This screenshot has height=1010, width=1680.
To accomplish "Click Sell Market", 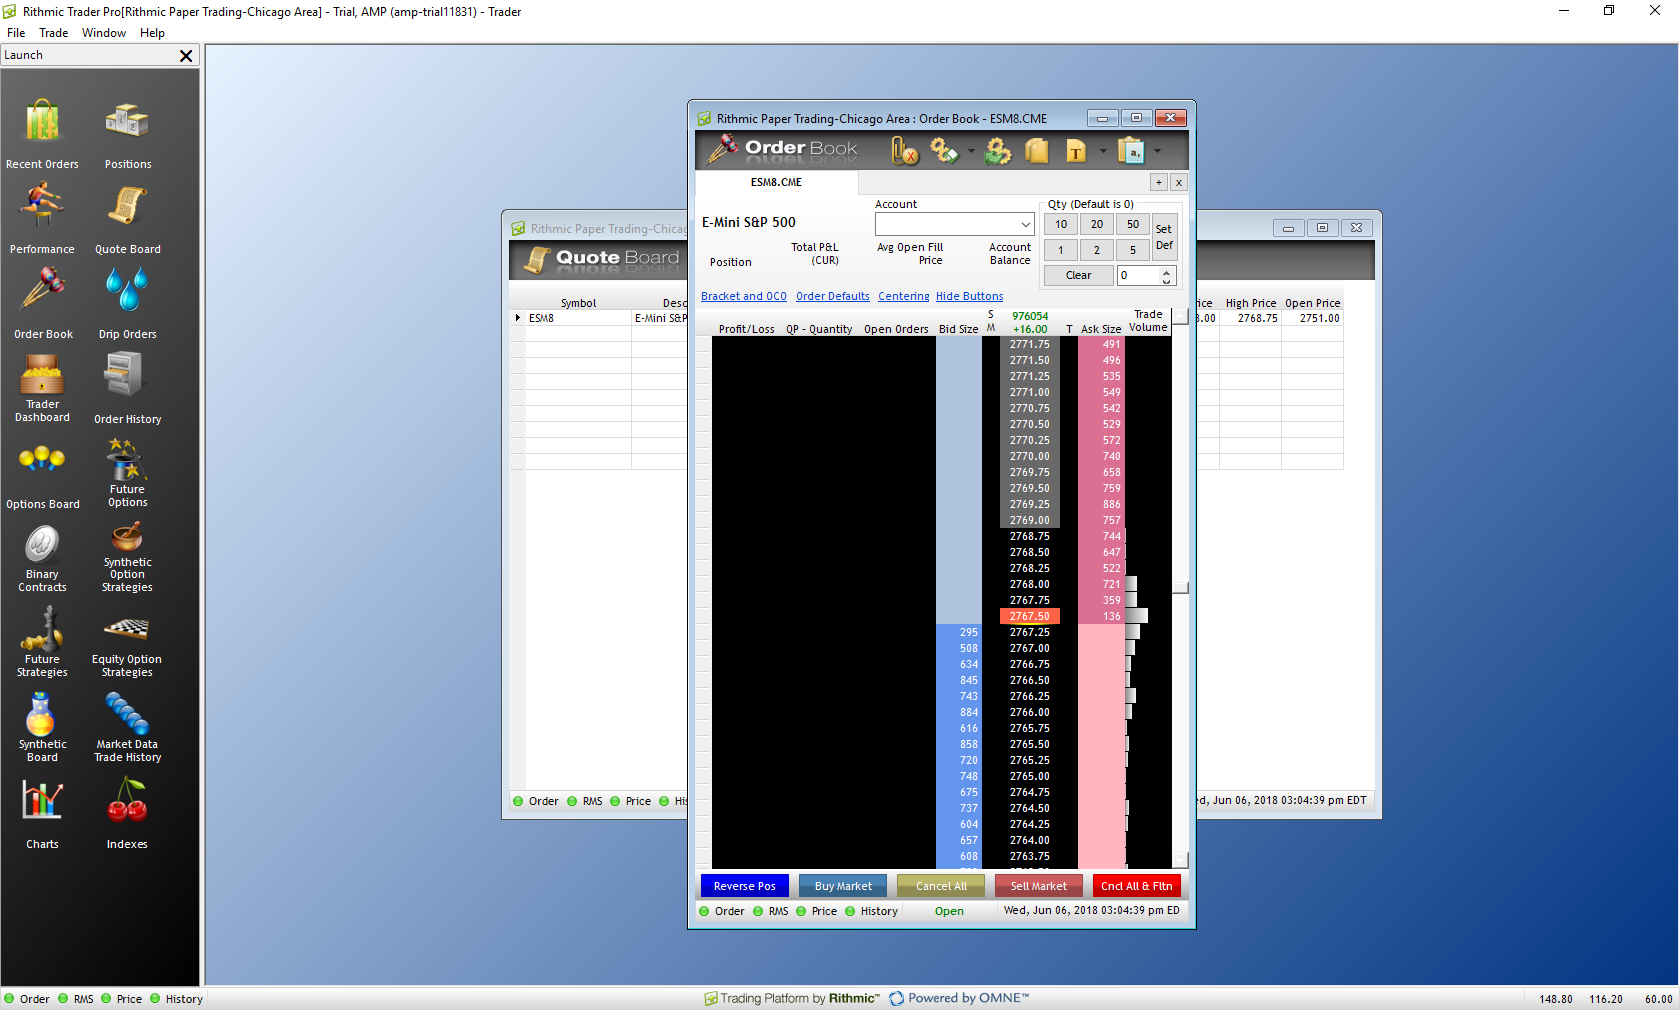I will point(1039,886).
